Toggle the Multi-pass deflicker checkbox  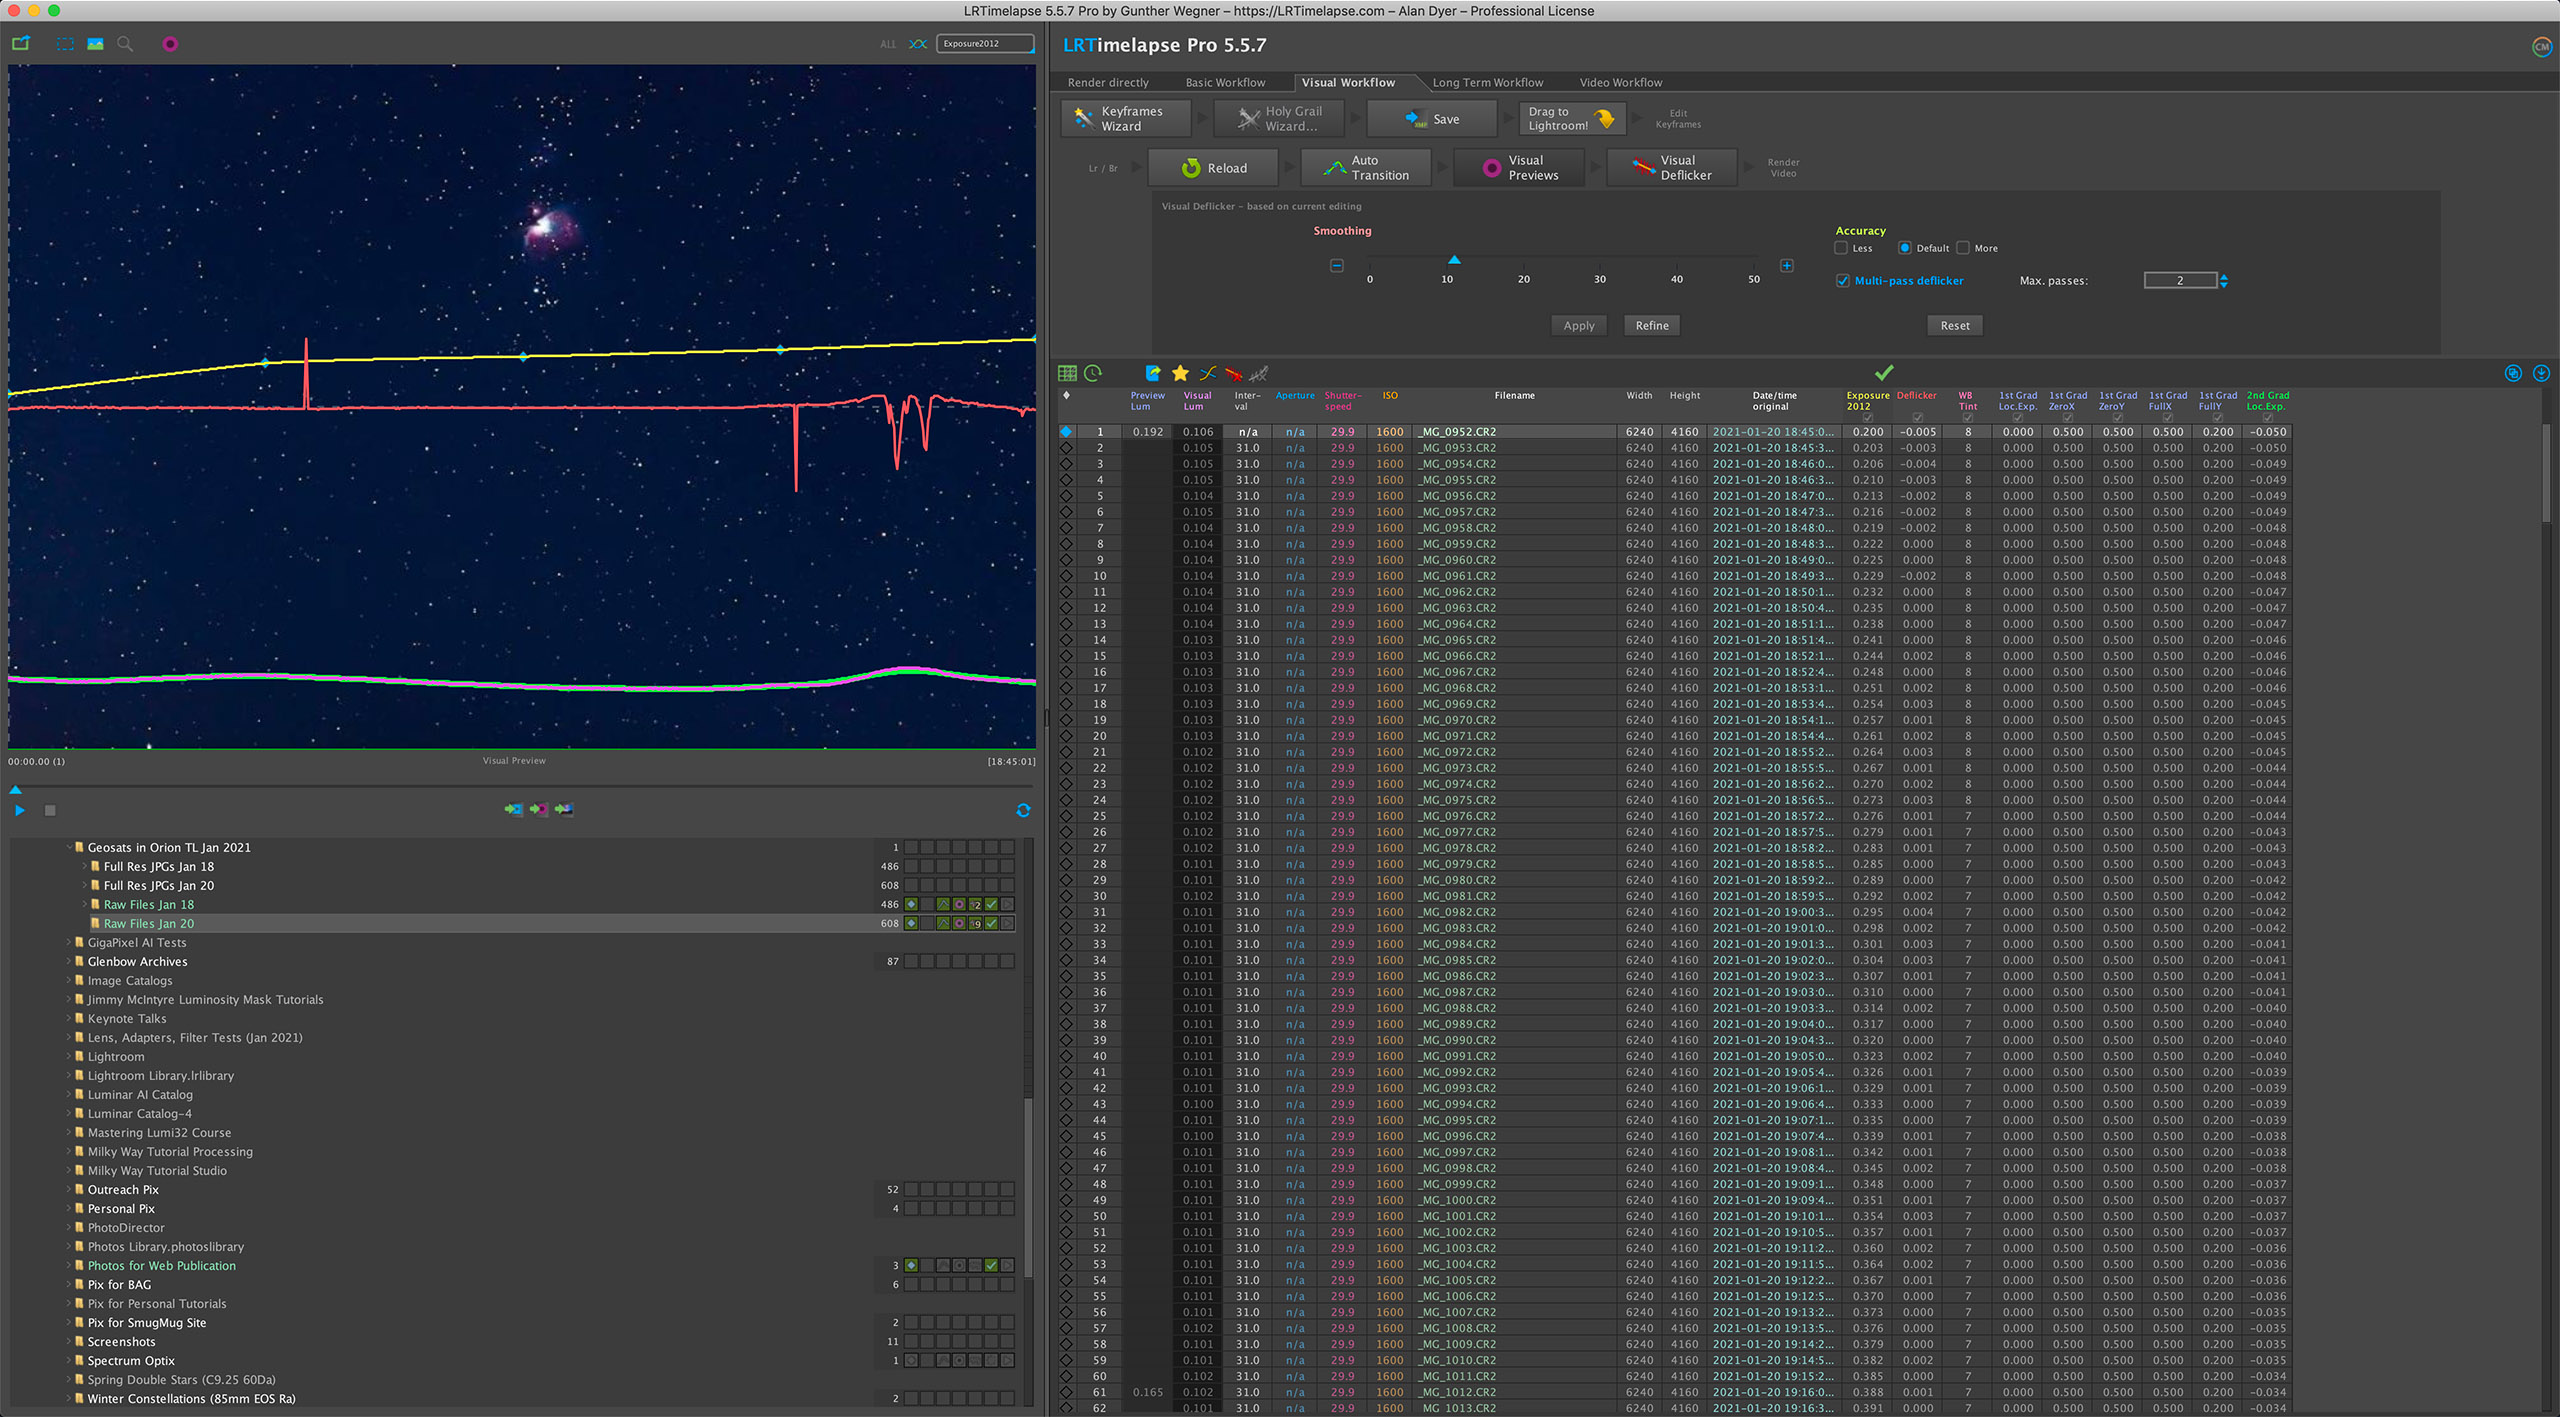tap(1842, 281)
